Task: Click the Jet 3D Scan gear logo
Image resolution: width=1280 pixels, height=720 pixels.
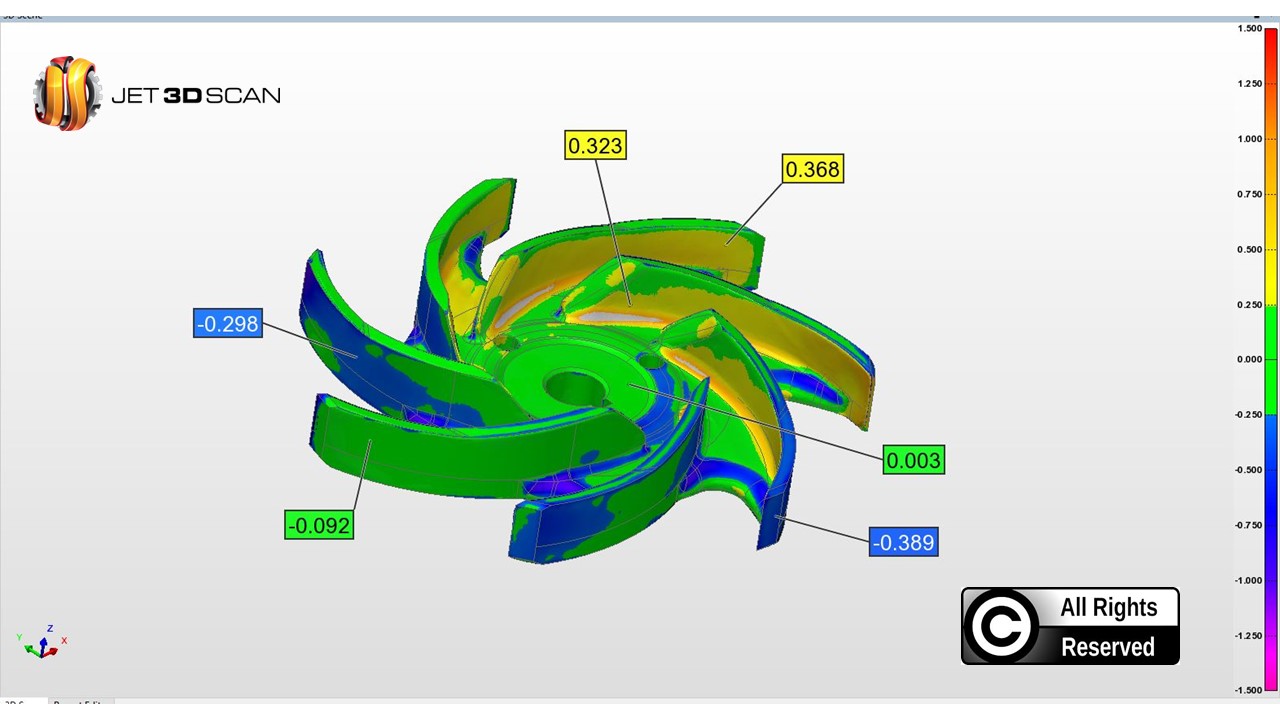Action: [x=67, y=94]
